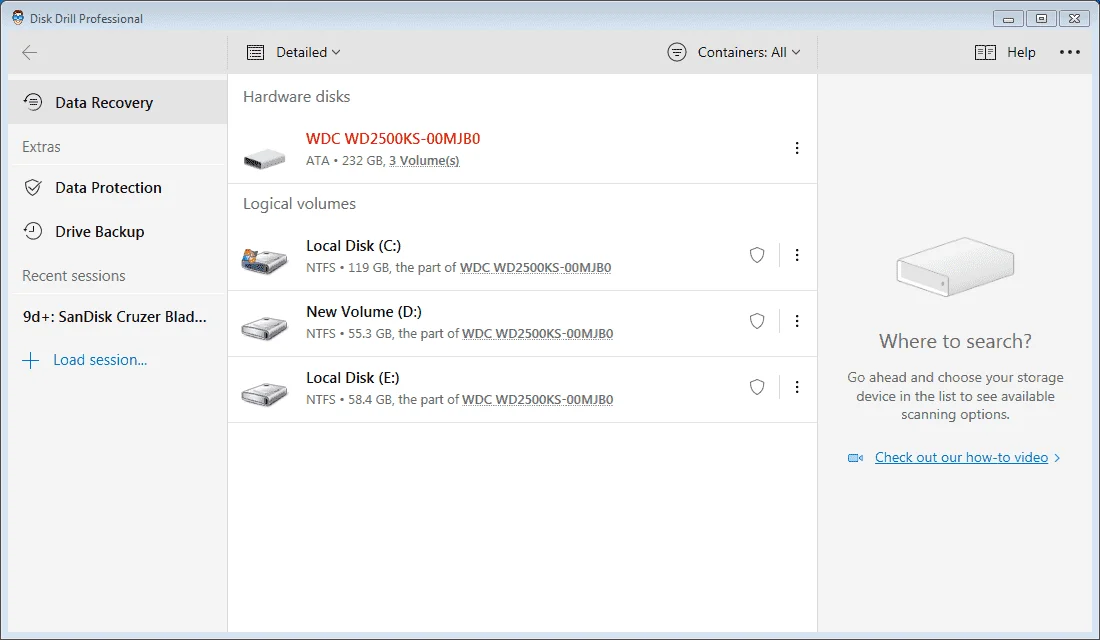Open kebab menu for Local Disk (E:)

(797, 387)
